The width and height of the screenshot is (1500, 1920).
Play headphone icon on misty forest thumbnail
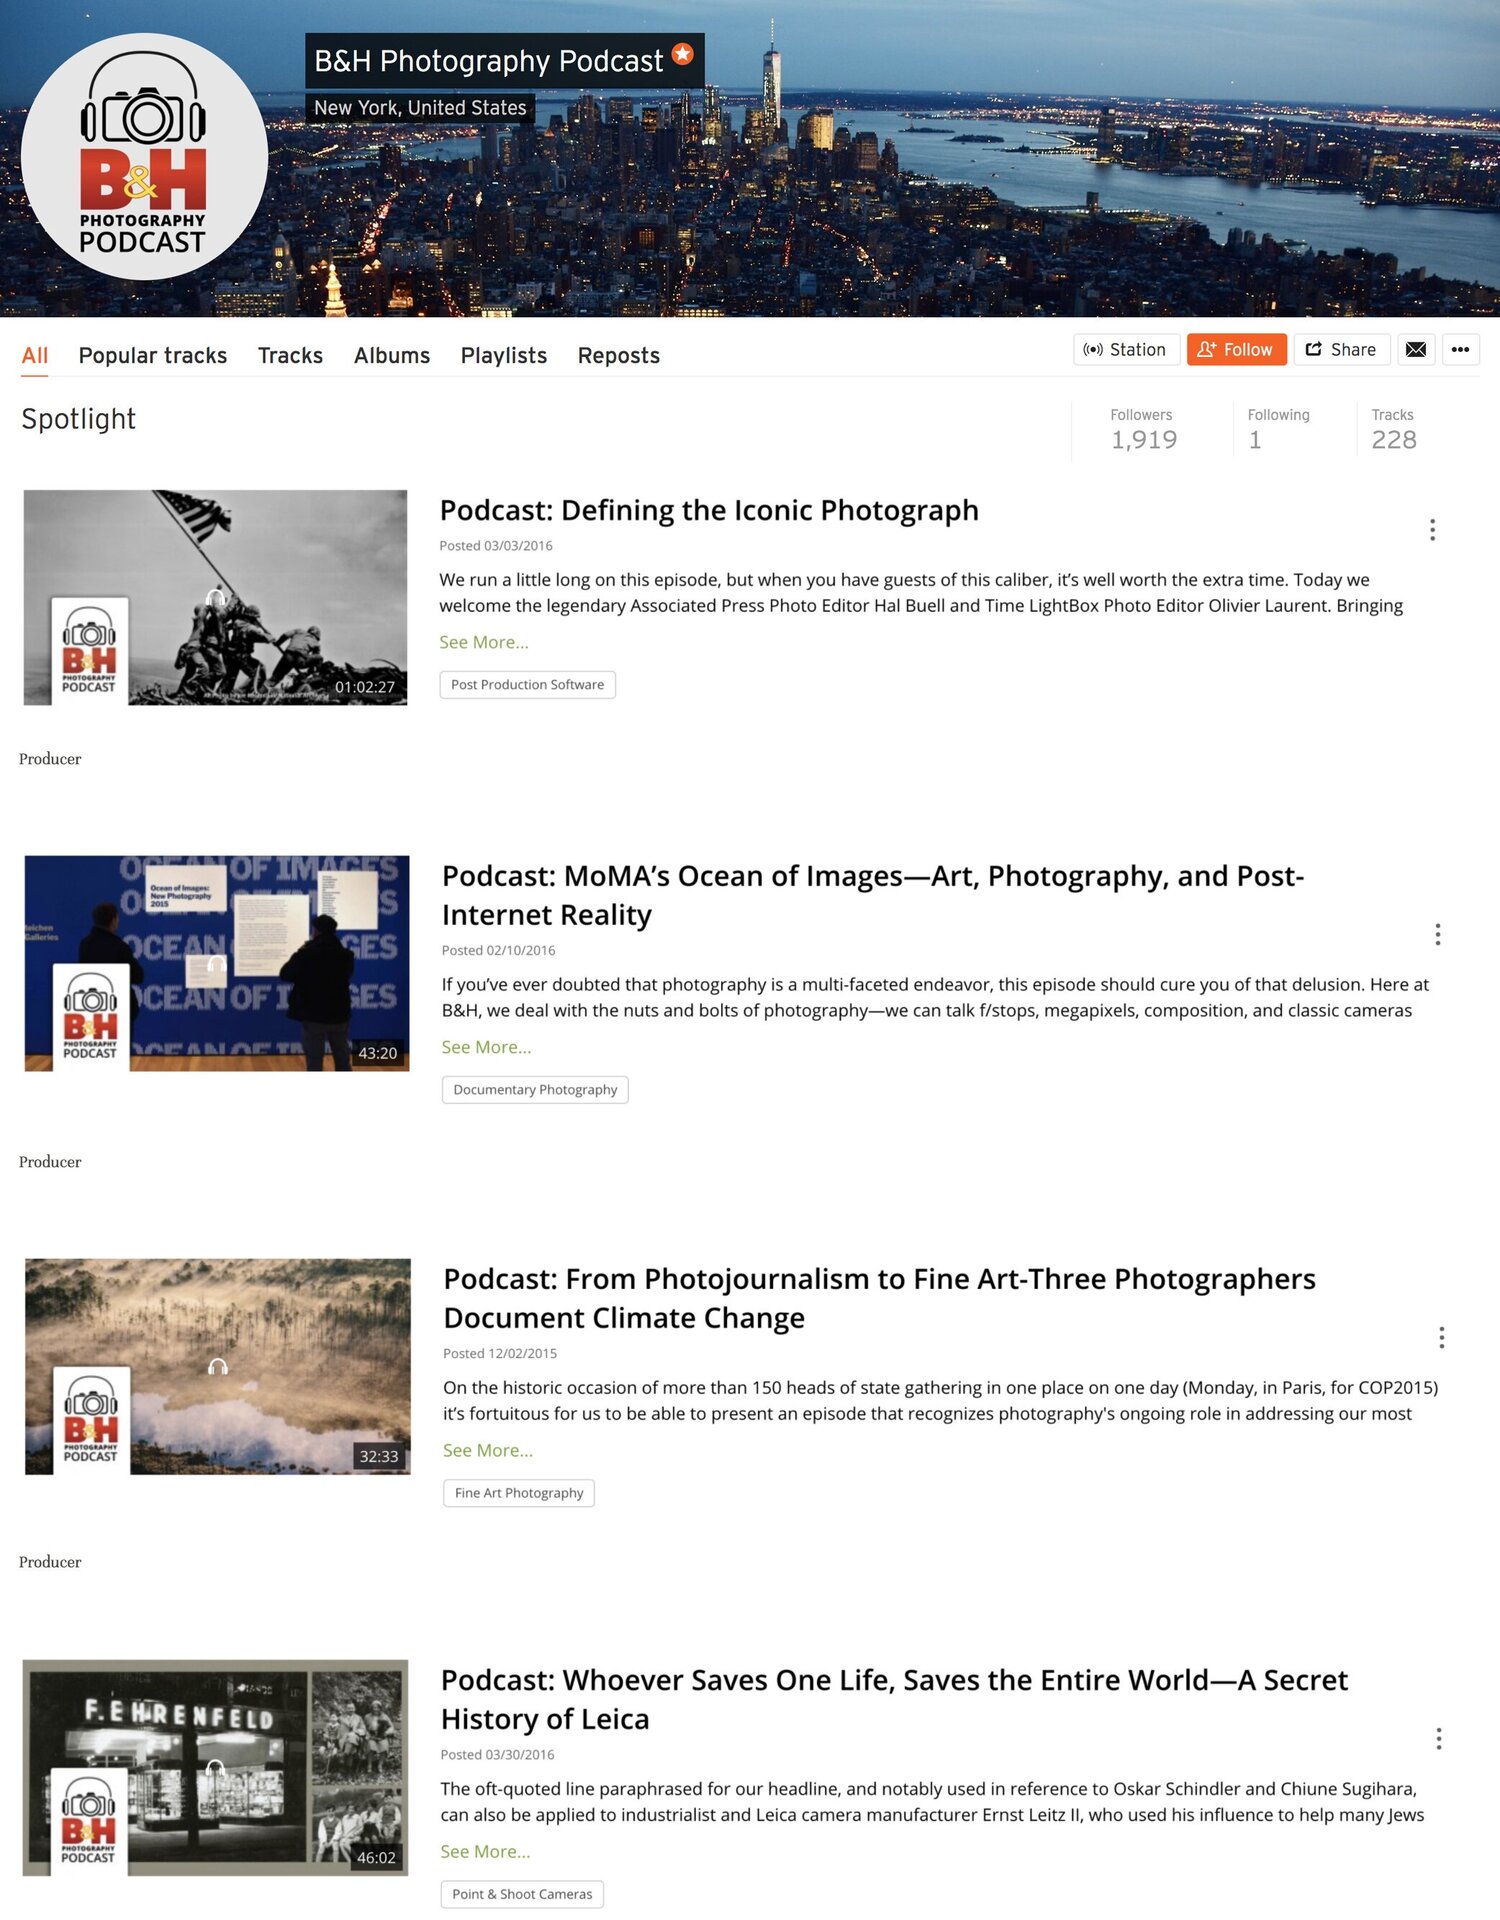point(218,1366)
